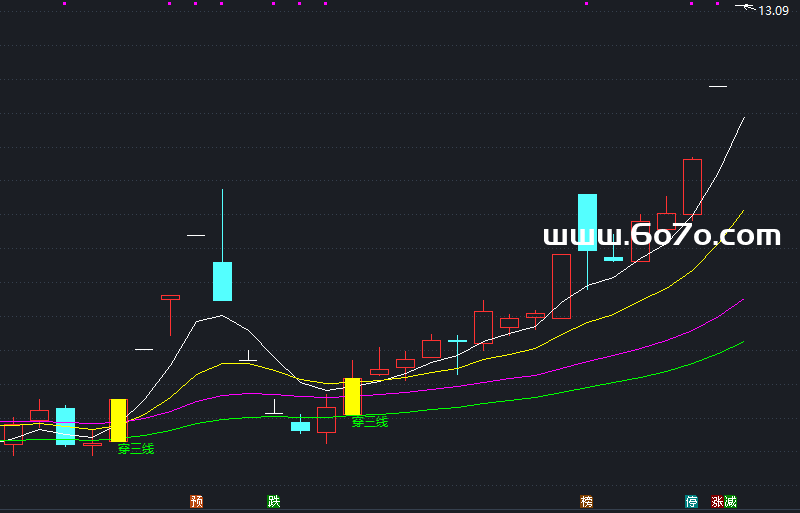Screen dimensions: 800x513
Task: Click the second yellow 穿三线 signal candle
Action: (x=353, y=396)
